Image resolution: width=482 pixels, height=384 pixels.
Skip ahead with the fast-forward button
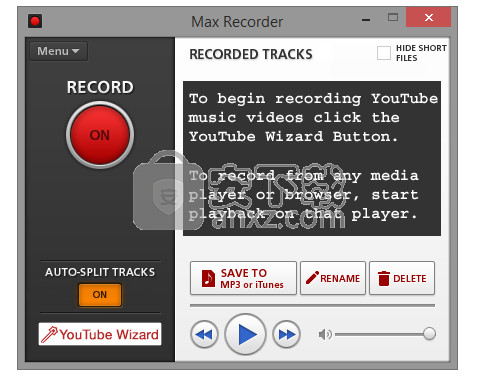click(x=286, y=334)
